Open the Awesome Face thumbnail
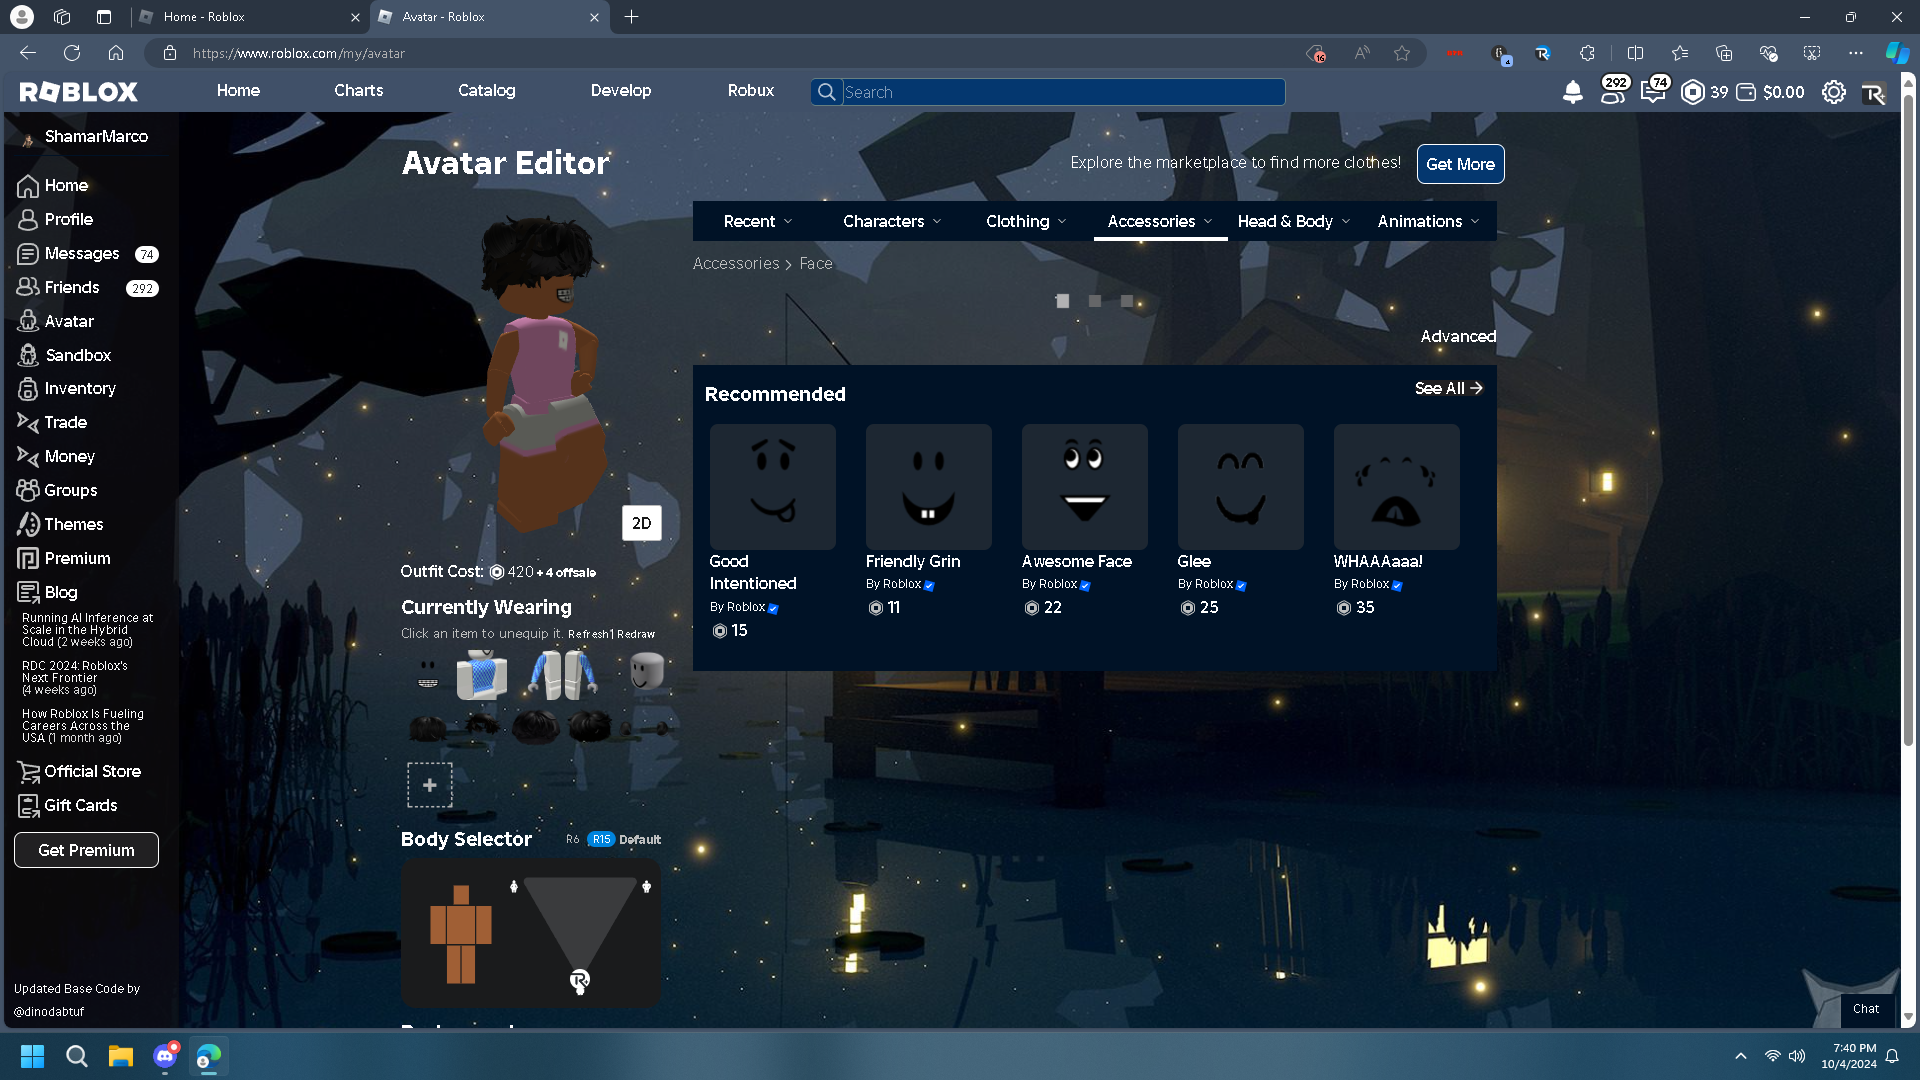The height and width of the screenshot is (1080, 1920). coord(1085,487)
